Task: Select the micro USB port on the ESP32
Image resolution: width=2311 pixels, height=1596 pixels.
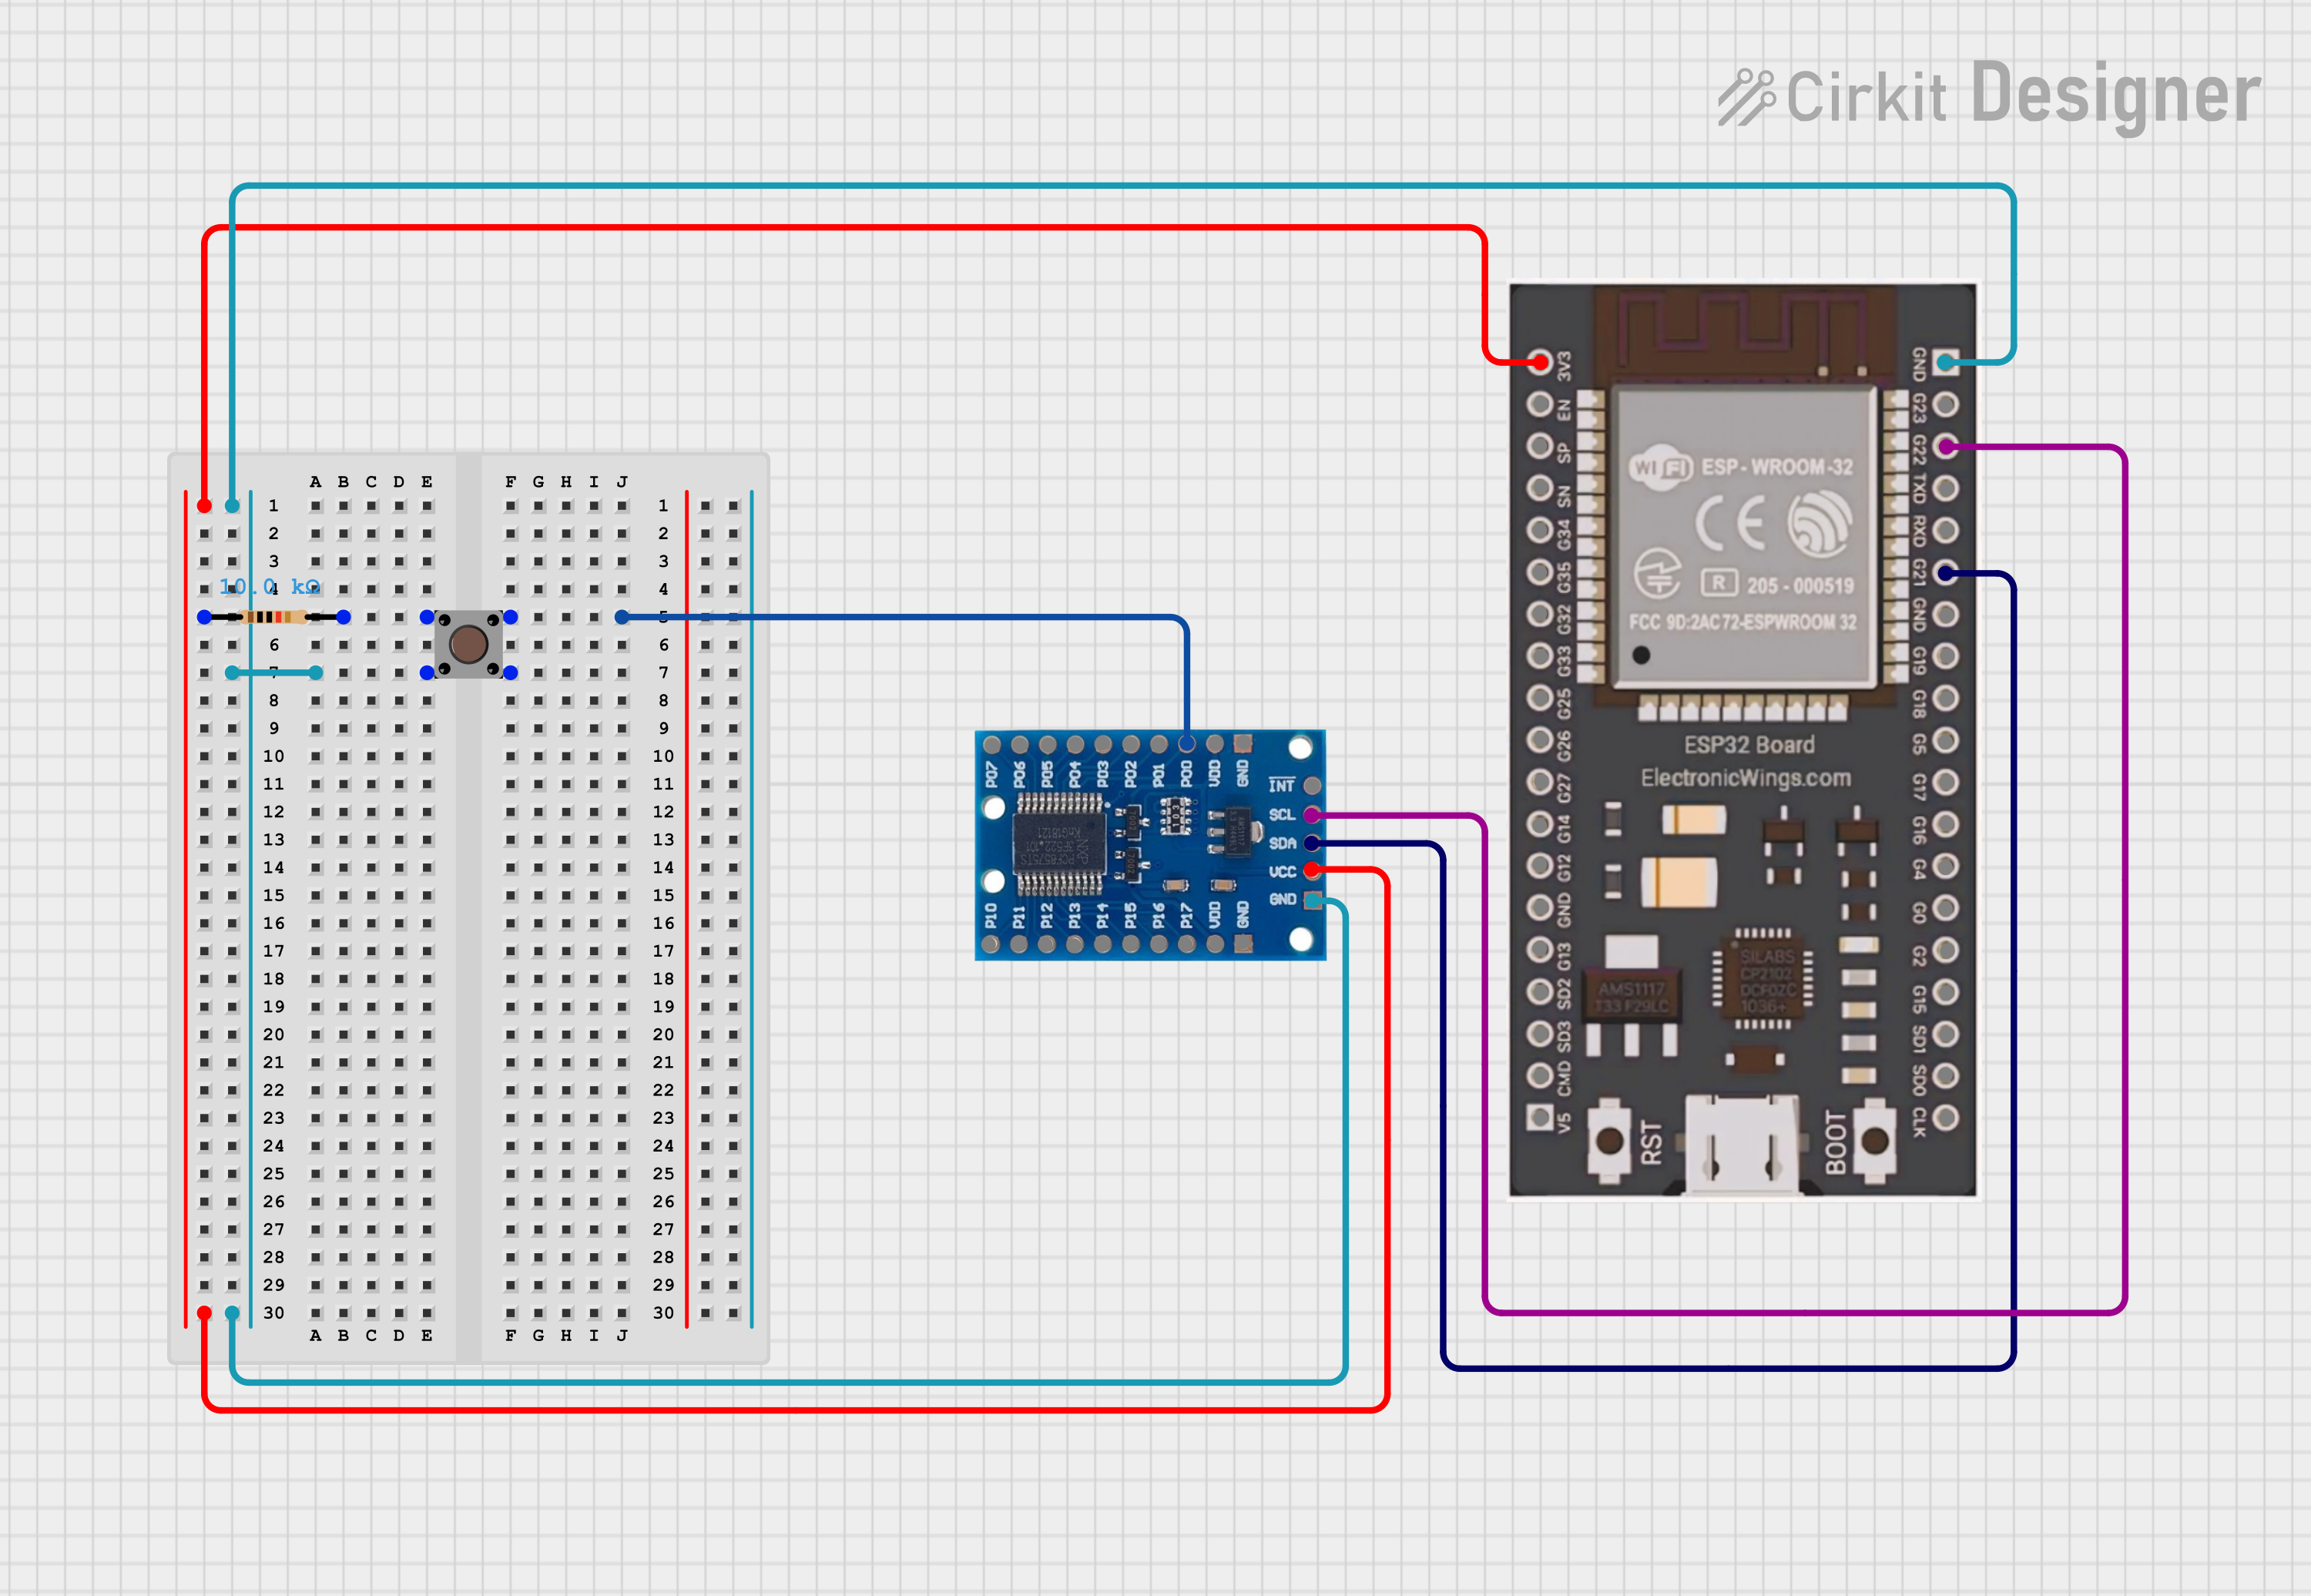Action: (x=1742, y=1145)
